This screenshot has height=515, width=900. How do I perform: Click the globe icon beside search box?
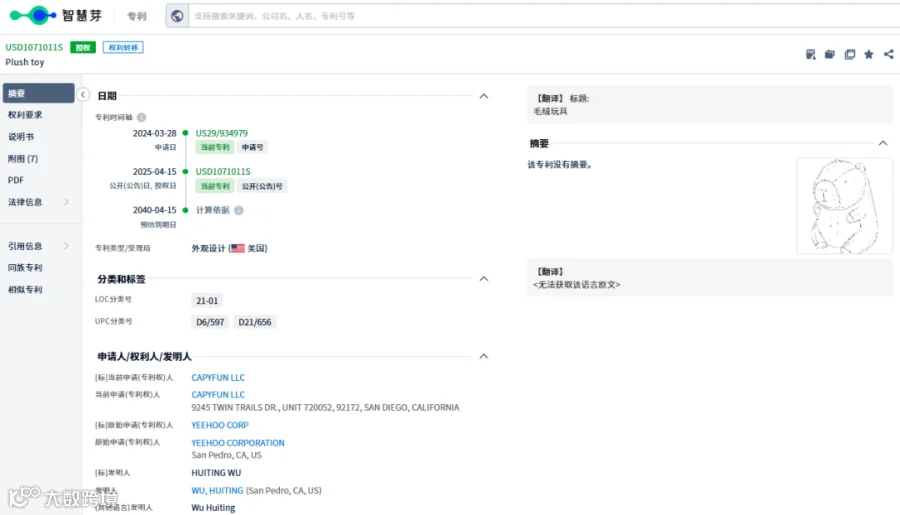[x=177, y=16]
